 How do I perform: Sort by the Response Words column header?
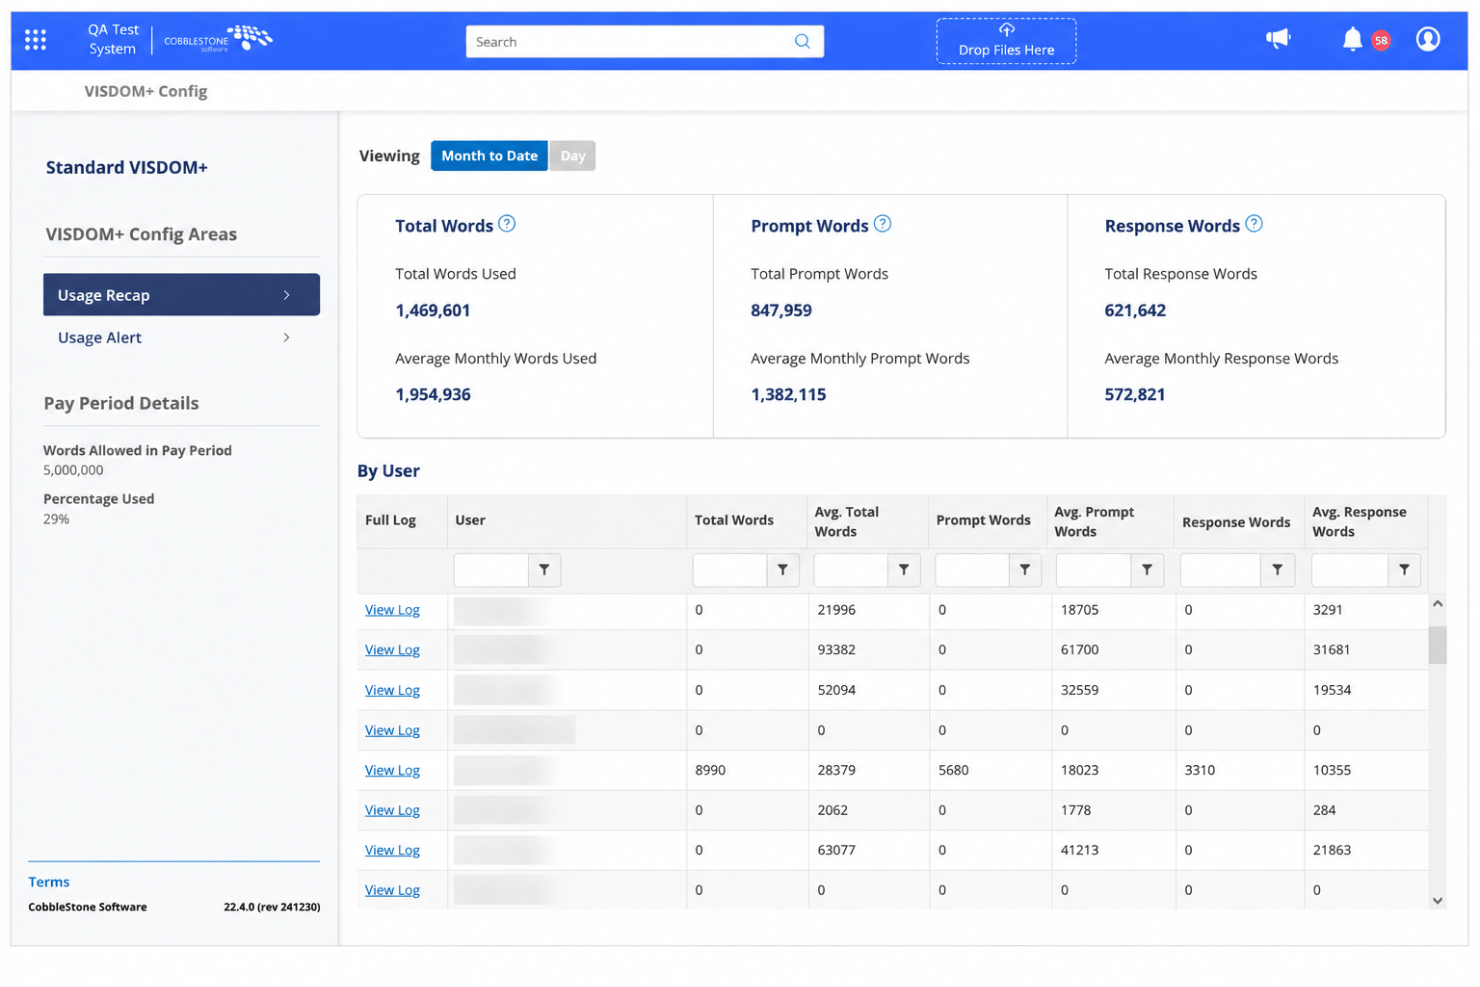point(1236,522)
